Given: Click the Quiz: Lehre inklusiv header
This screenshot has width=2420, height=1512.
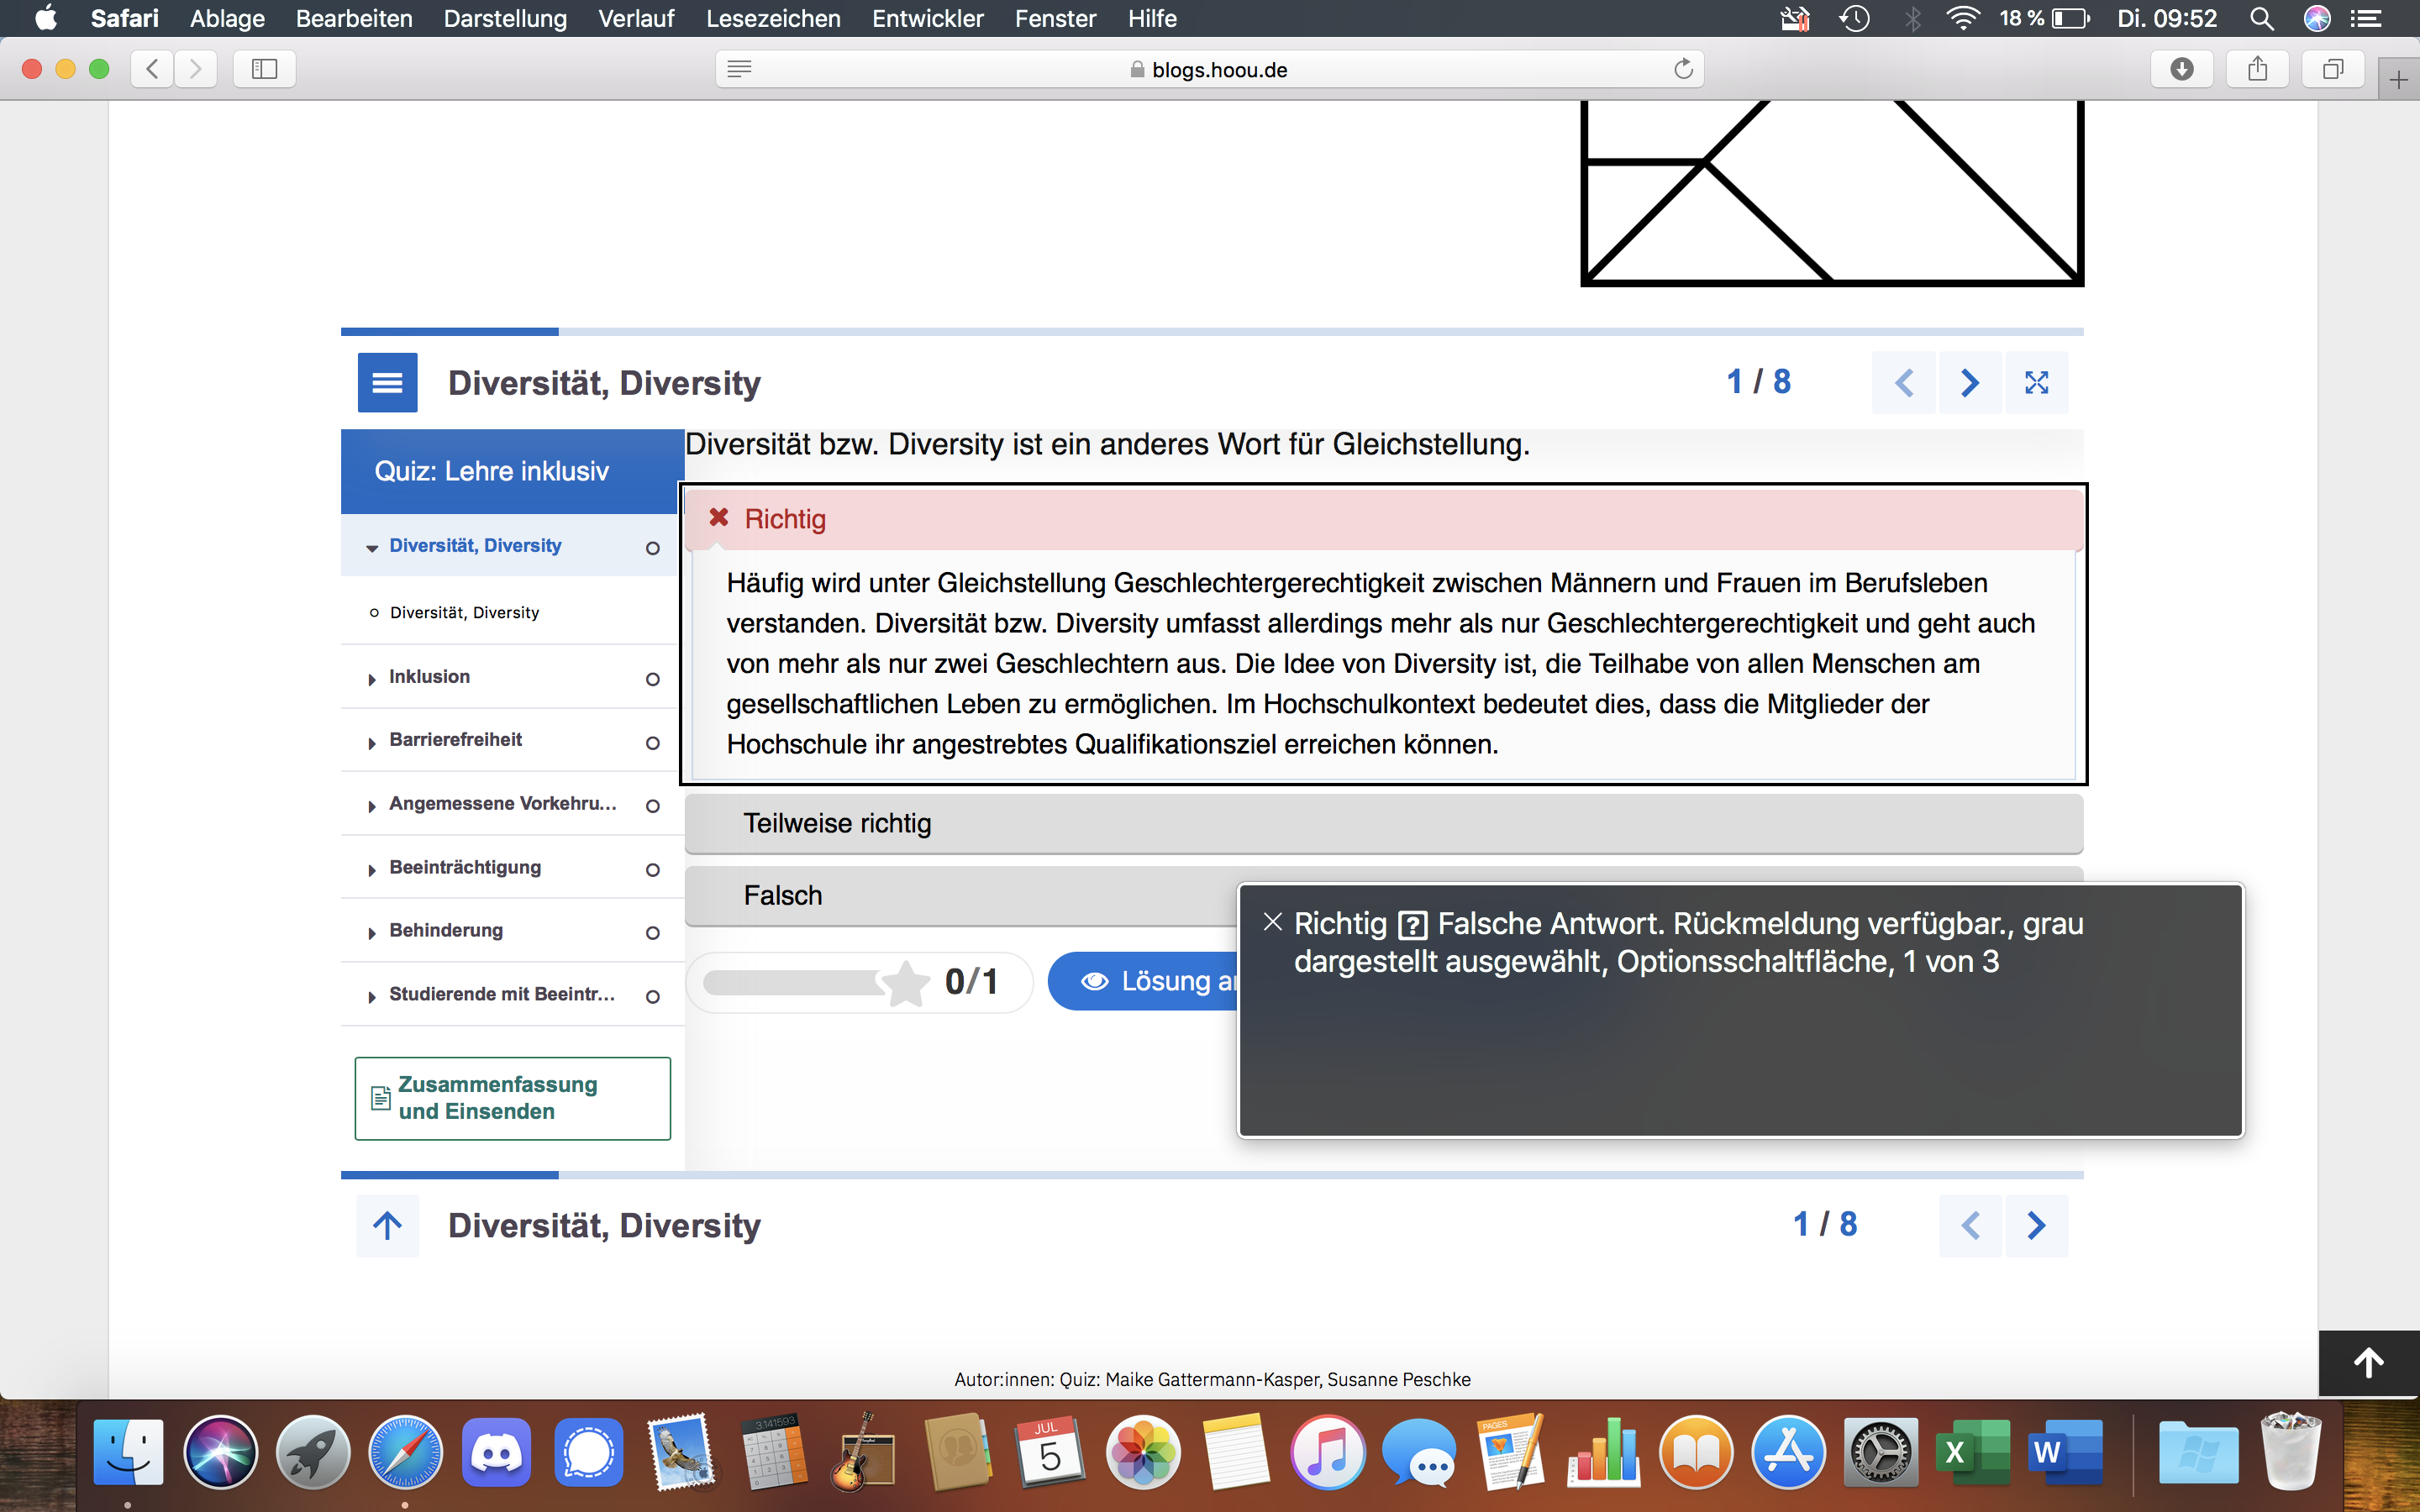Looking at the screenshot, I should point(512,471).
